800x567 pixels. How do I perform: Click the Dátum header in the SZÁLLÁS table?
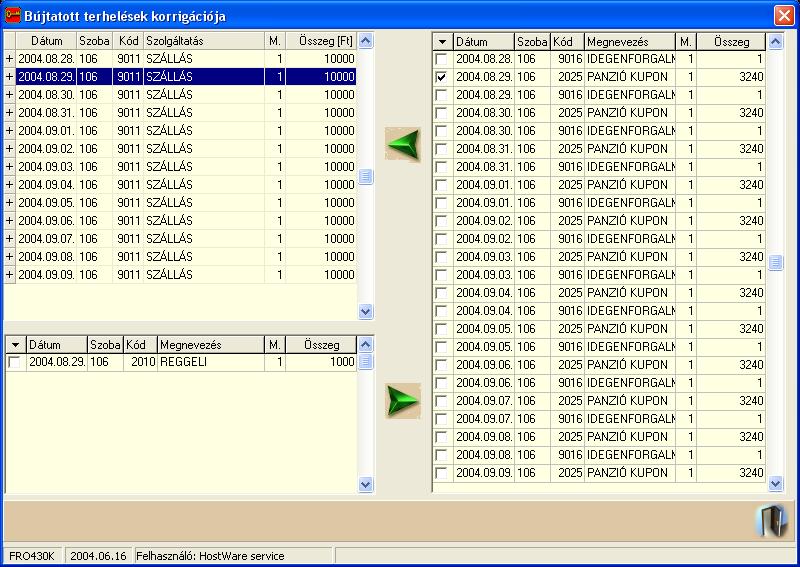(x=46, y=41)
